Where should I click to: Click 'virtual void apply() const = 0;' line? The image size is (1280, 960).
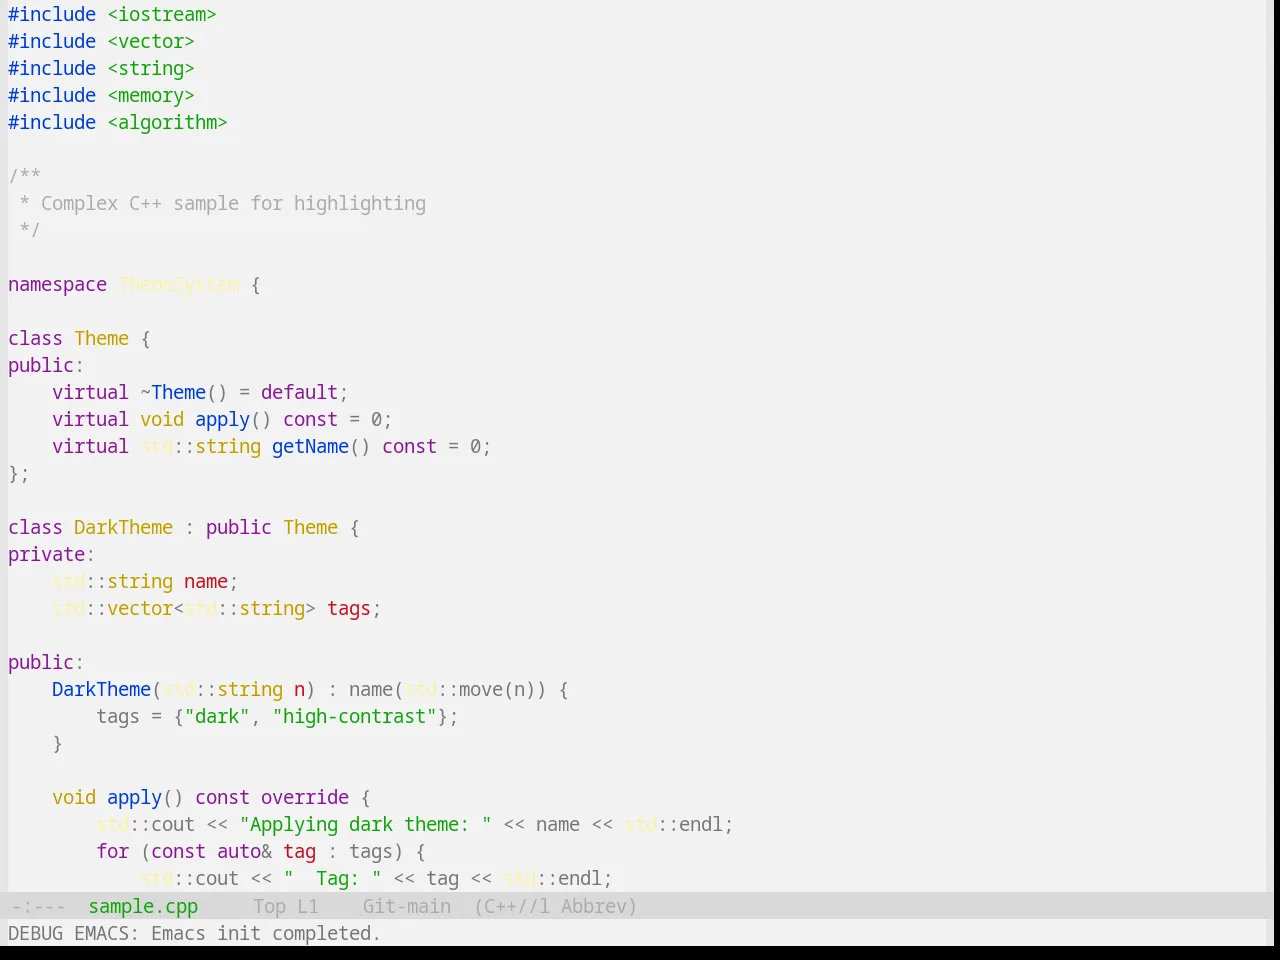[x=222, y=419]
